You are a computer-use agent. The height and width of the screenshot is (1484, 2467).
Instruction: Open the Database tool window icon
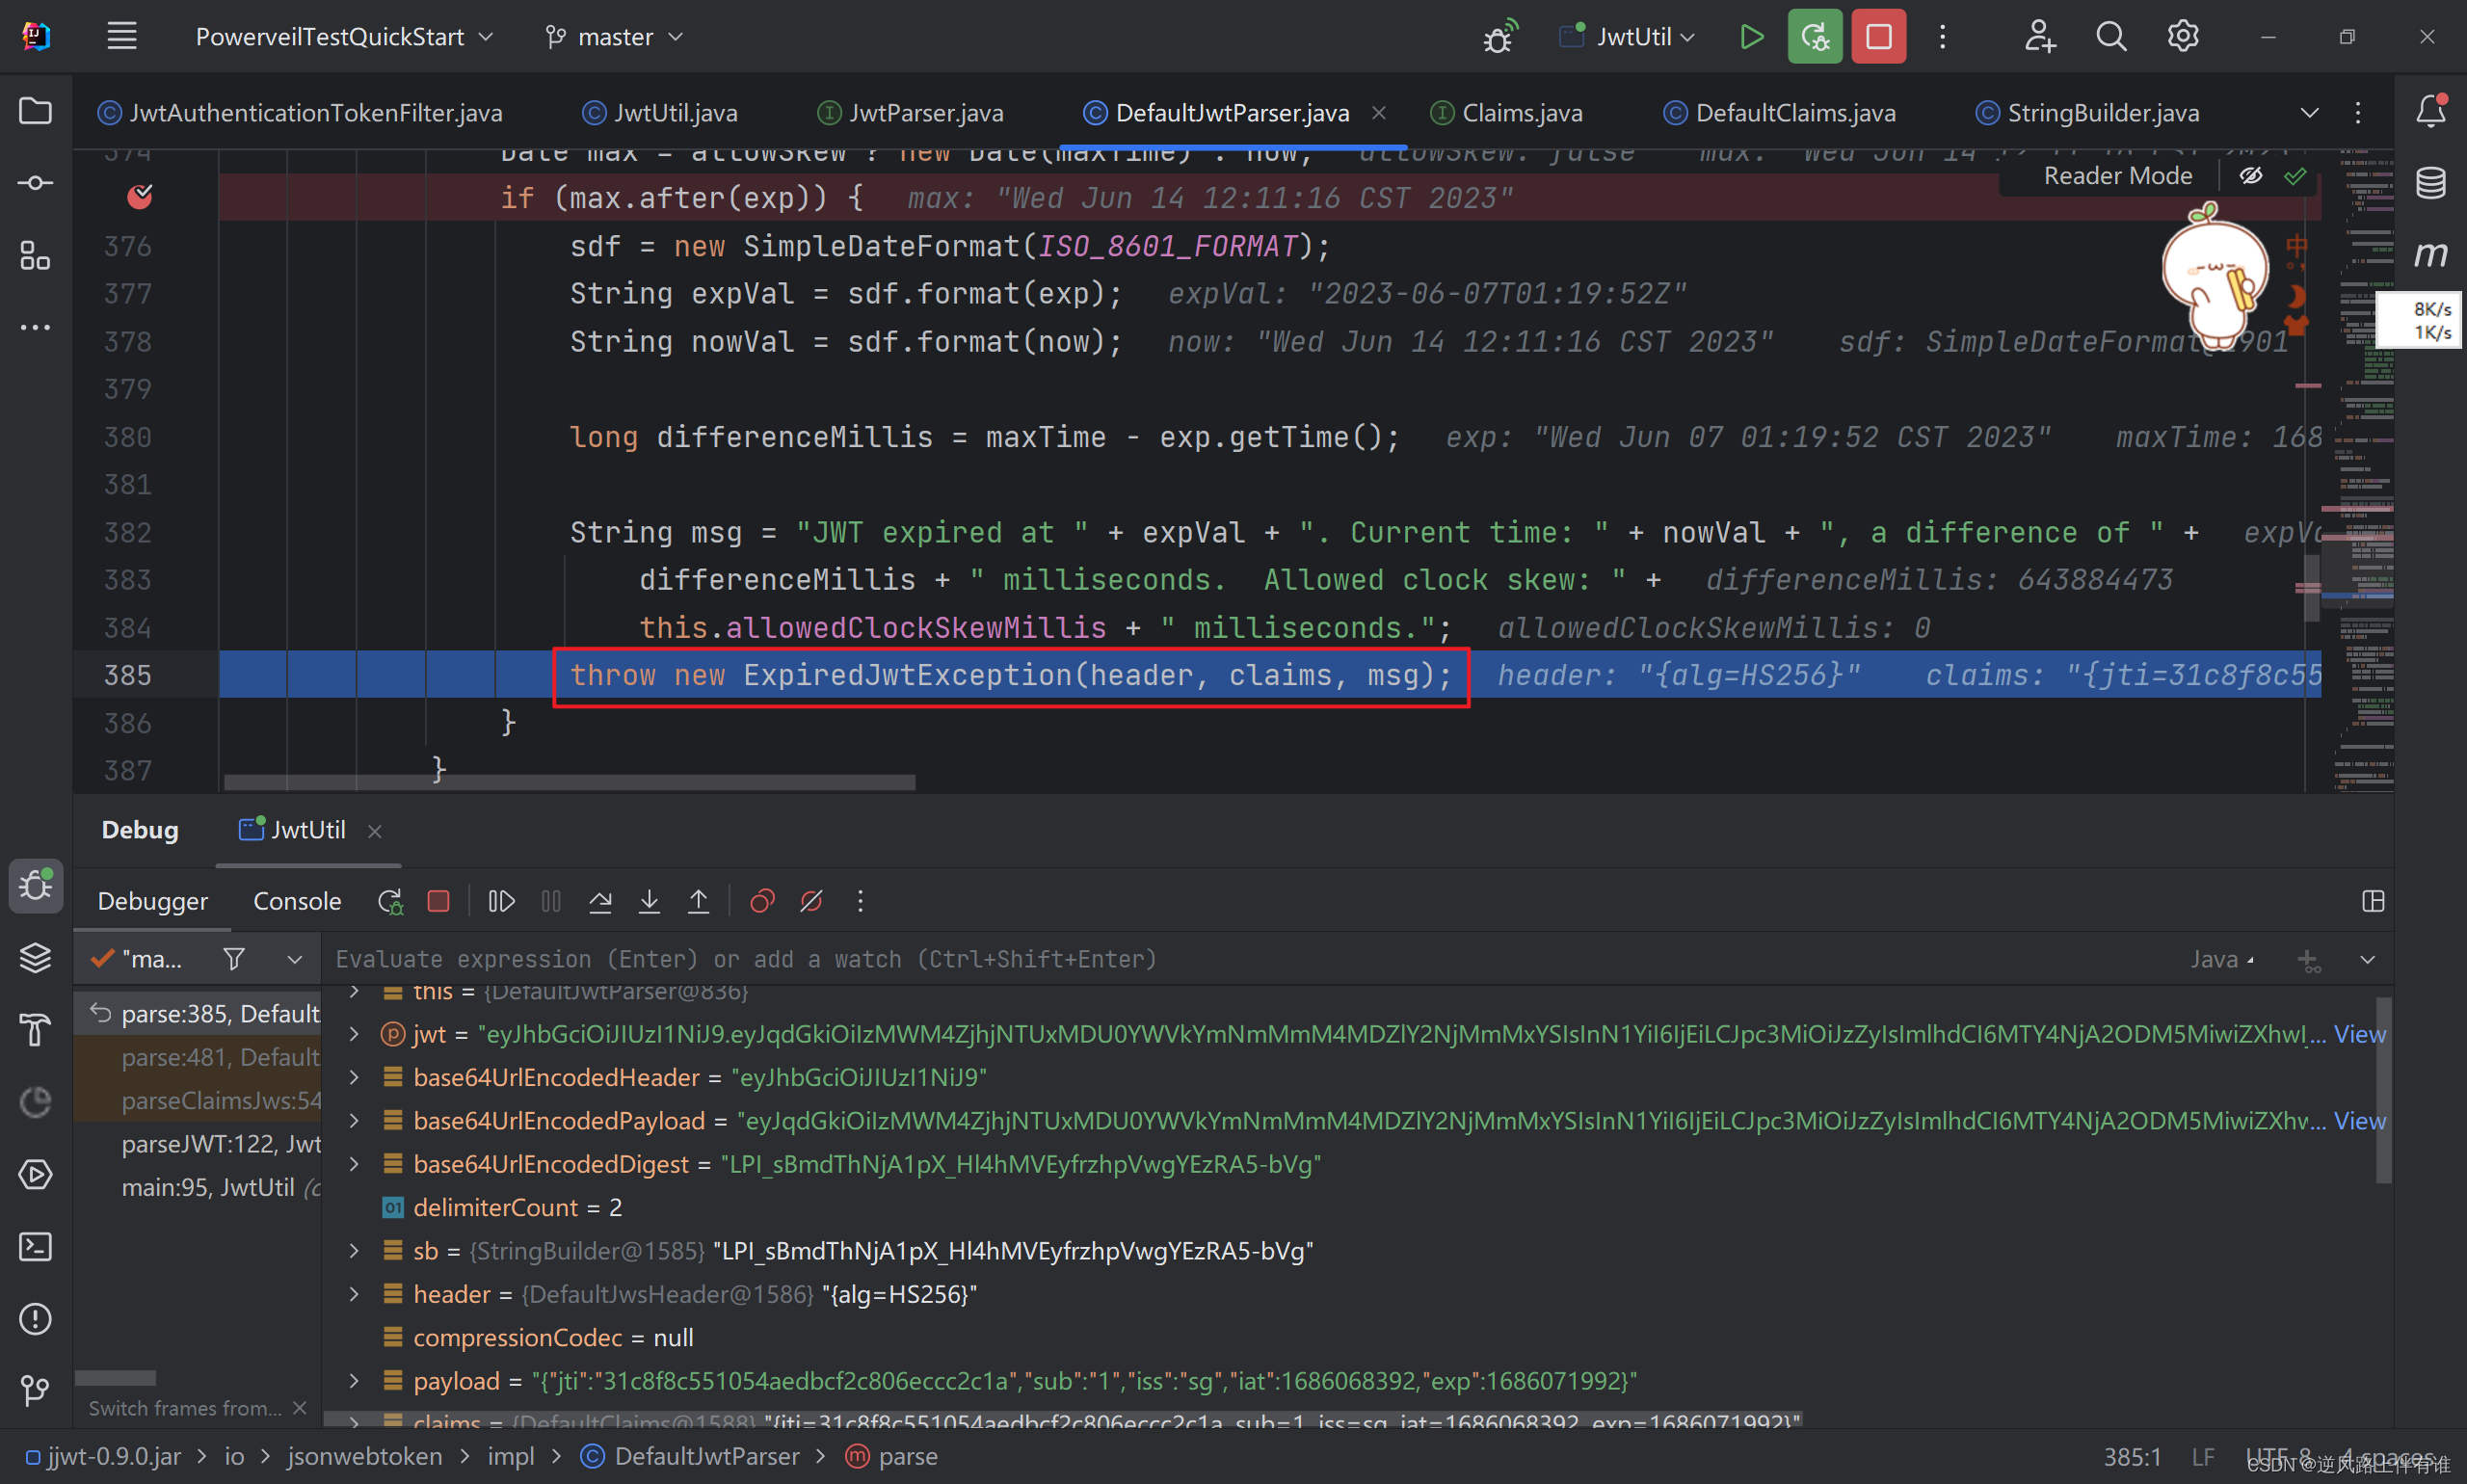coord(2430,183)
